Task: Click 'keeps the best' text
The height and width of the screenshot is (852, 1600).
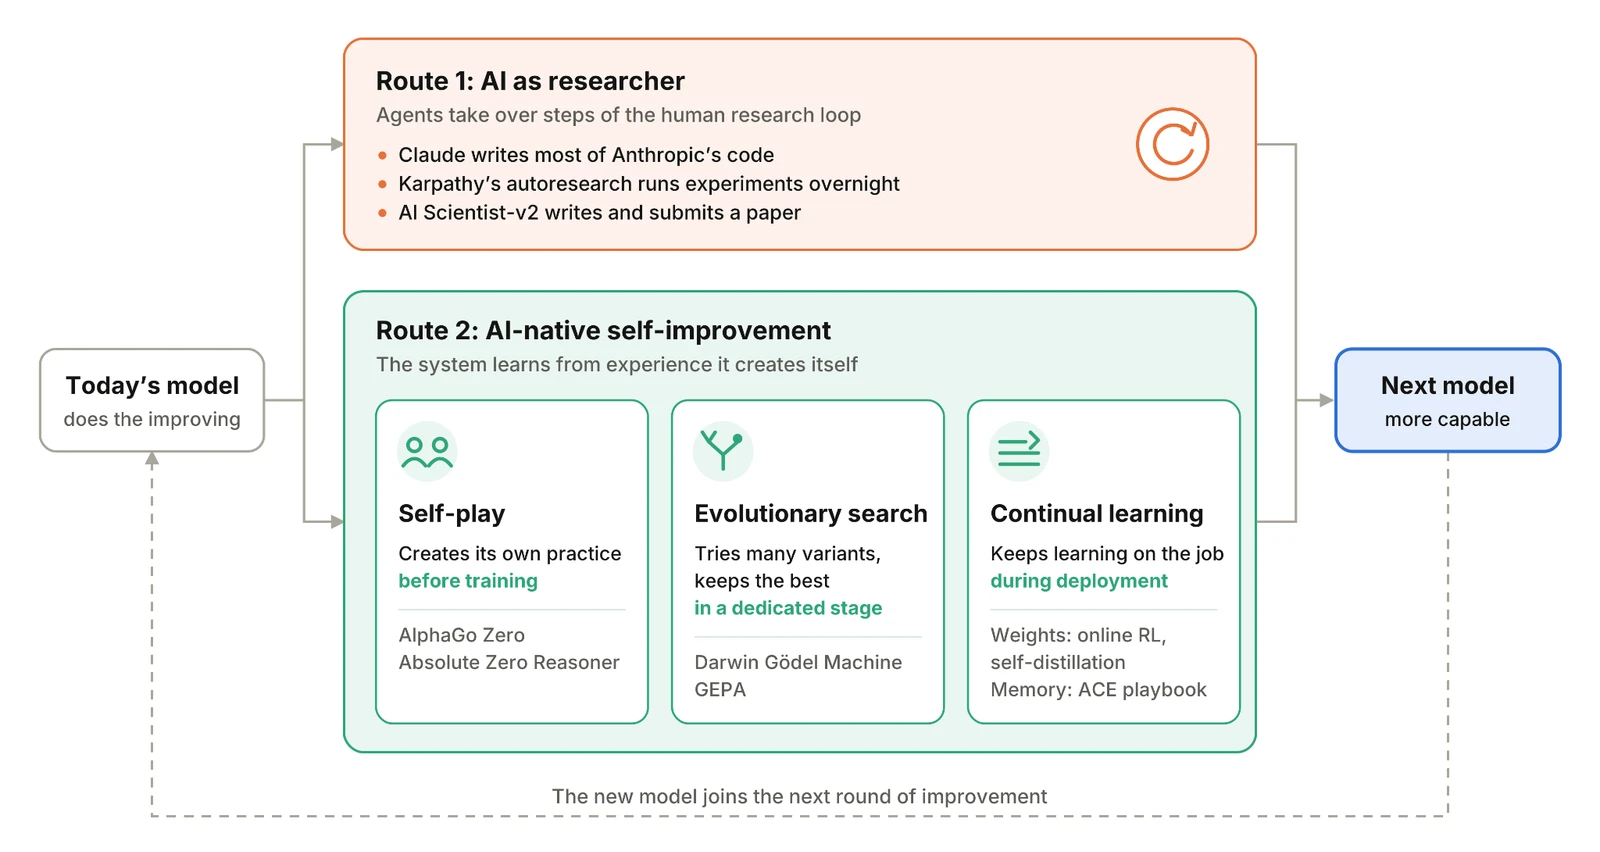Action: tap(762, 581)
